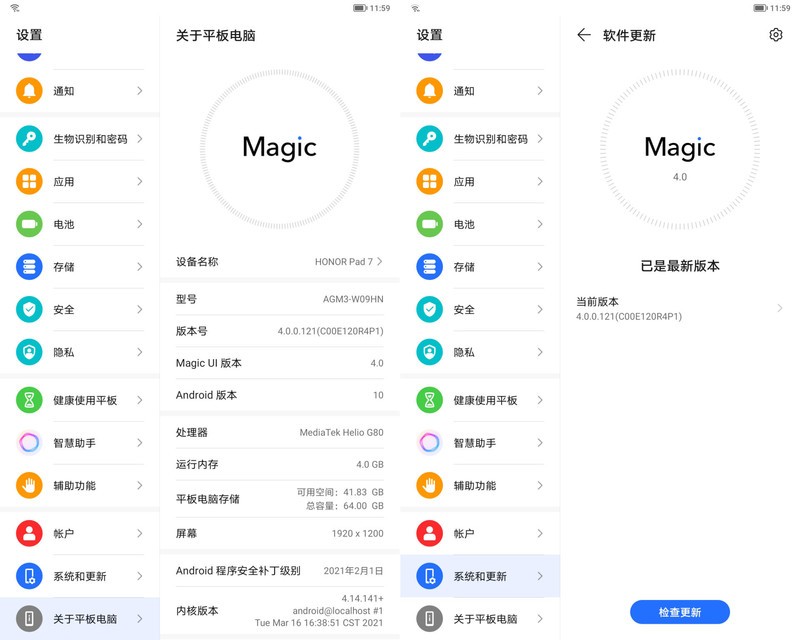The image size is (800, 640).
Task: Open Notifications (通知) settings icon
Action: (28, 90)
